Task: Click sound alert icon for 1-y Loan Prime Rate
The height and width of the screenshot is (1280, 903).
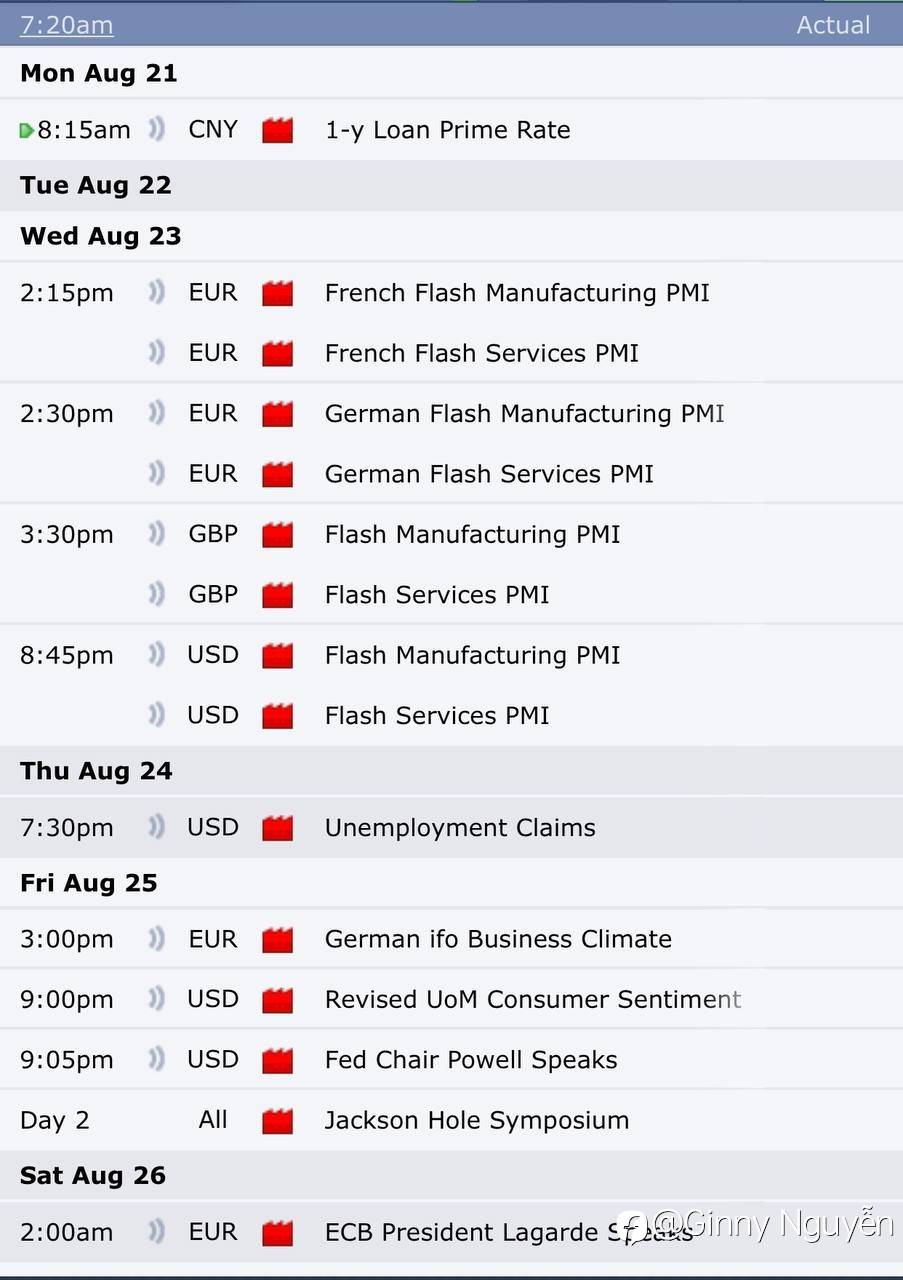Action: (156, 129)
